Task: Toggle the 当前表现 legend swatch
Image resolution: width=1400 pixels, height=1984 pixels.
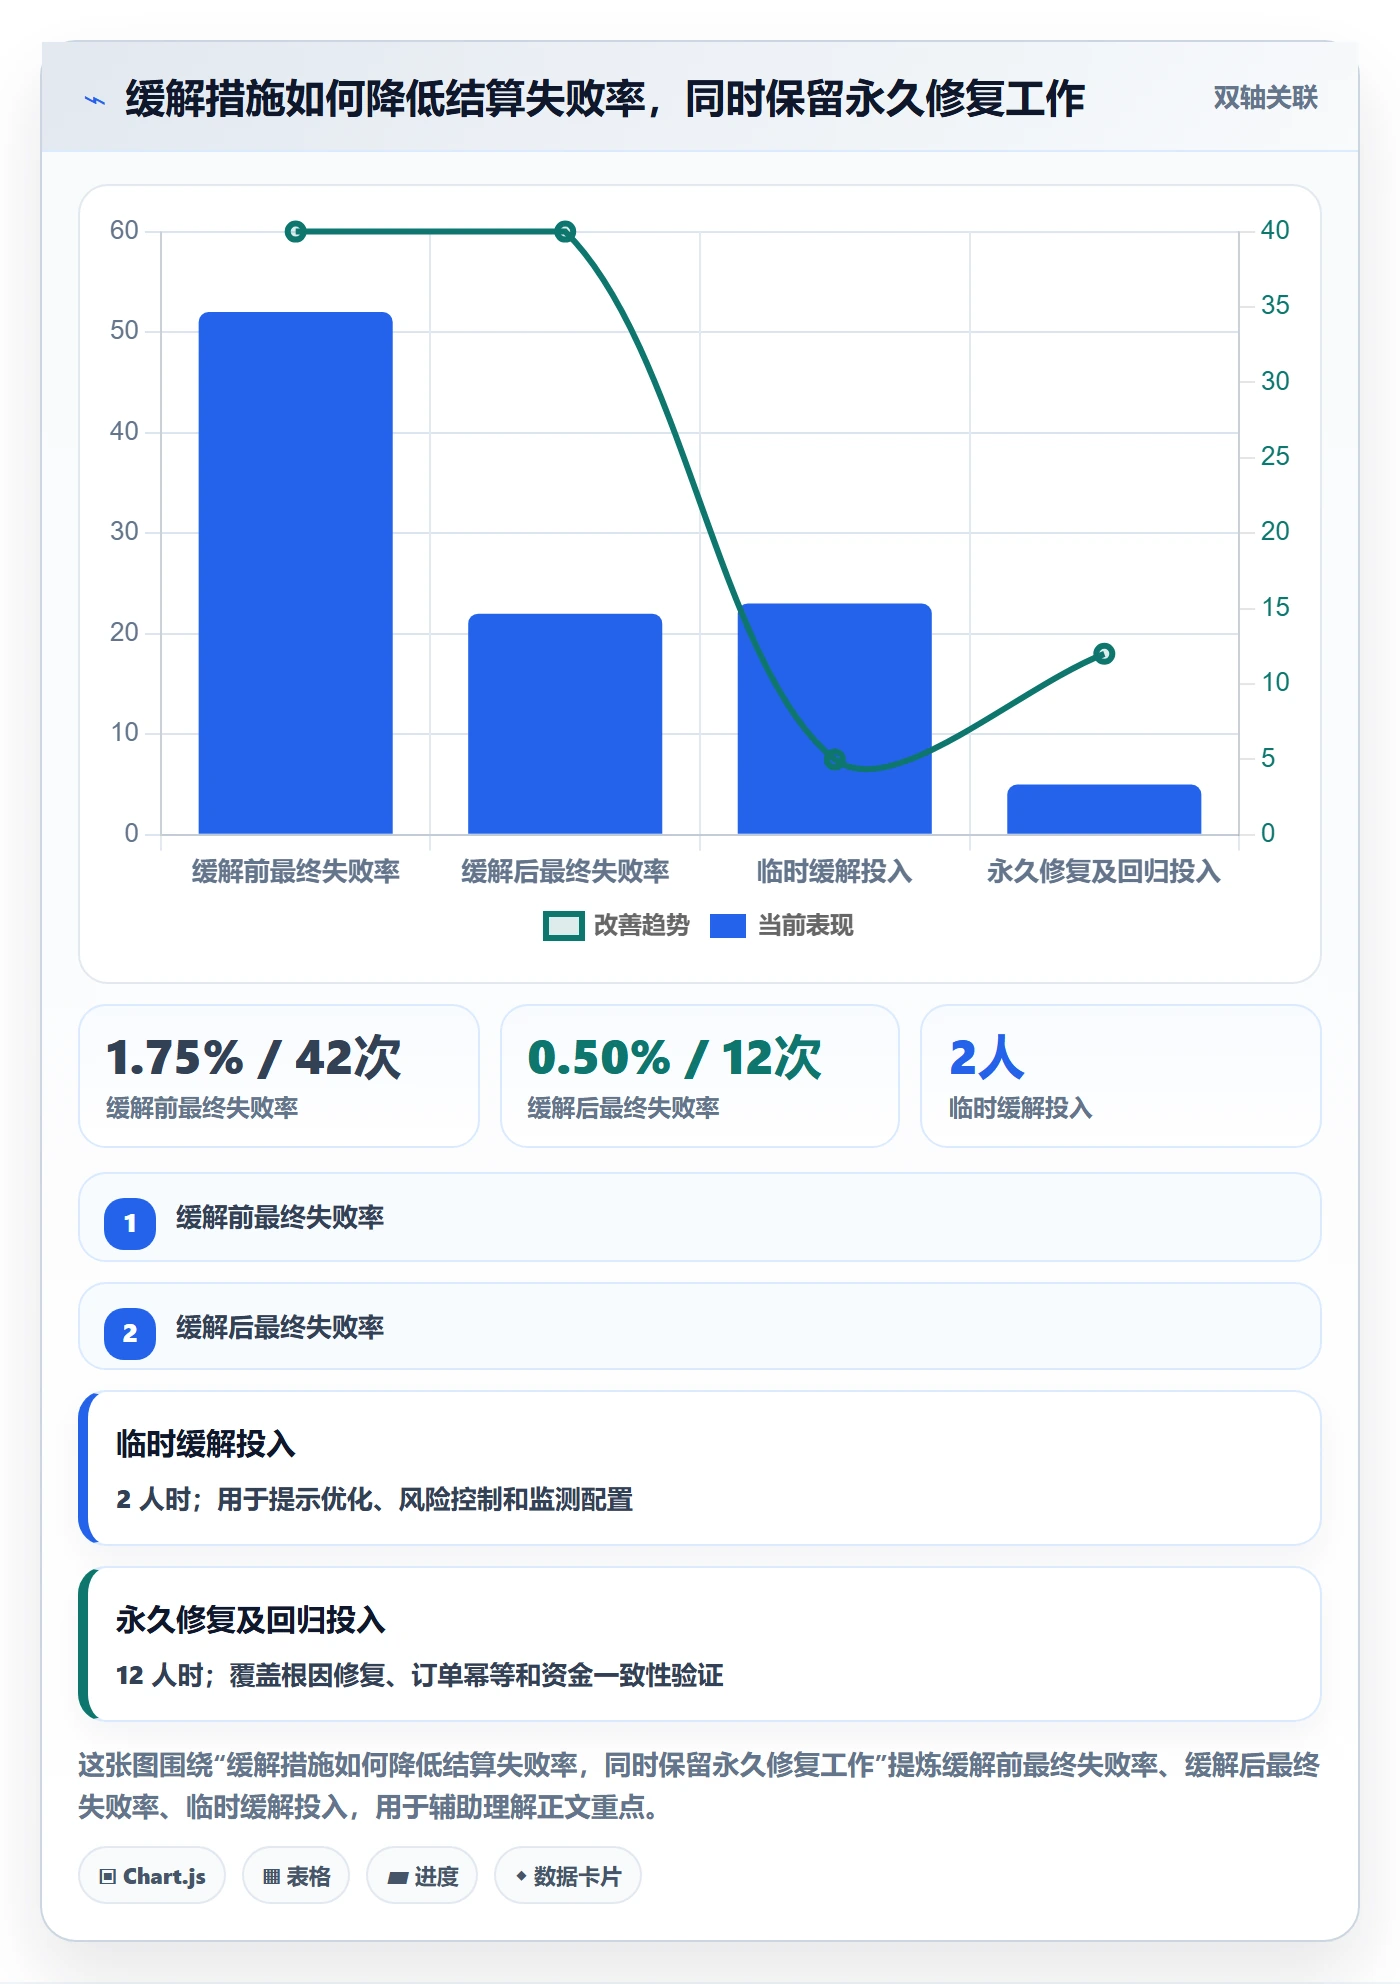Action: click(727, 926)
